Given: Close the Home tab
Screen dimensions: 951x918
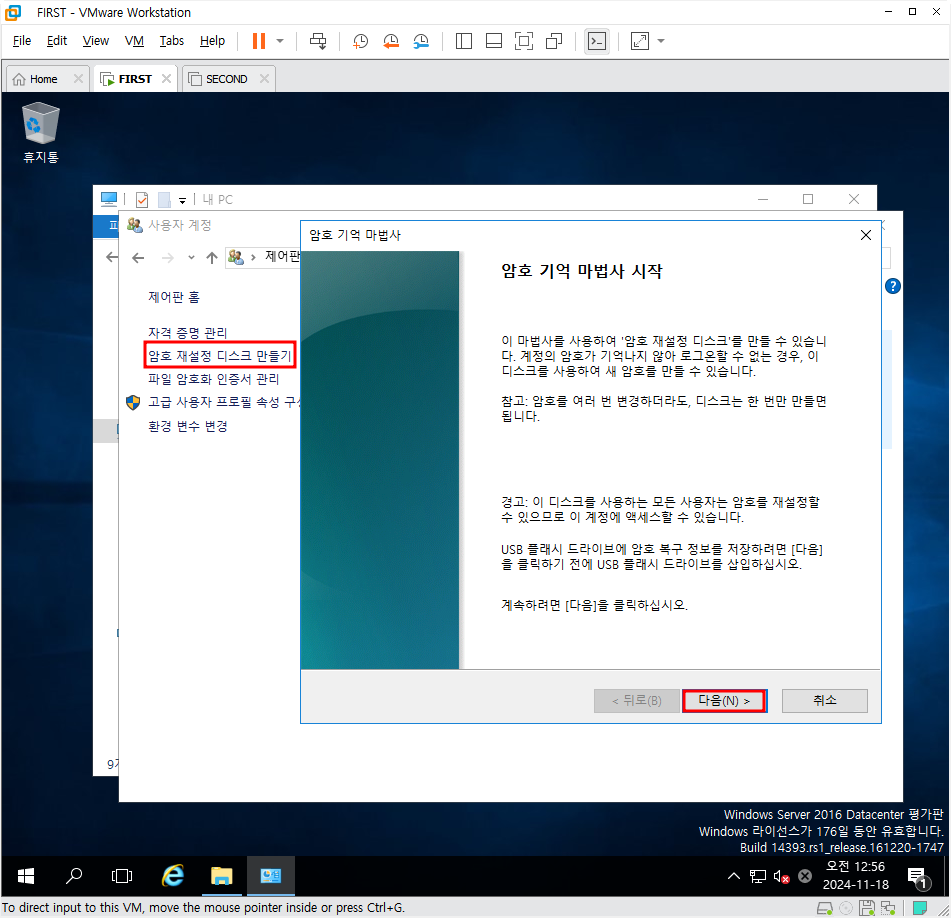Looking at the screenshot, I should click(x=78, y=79).
